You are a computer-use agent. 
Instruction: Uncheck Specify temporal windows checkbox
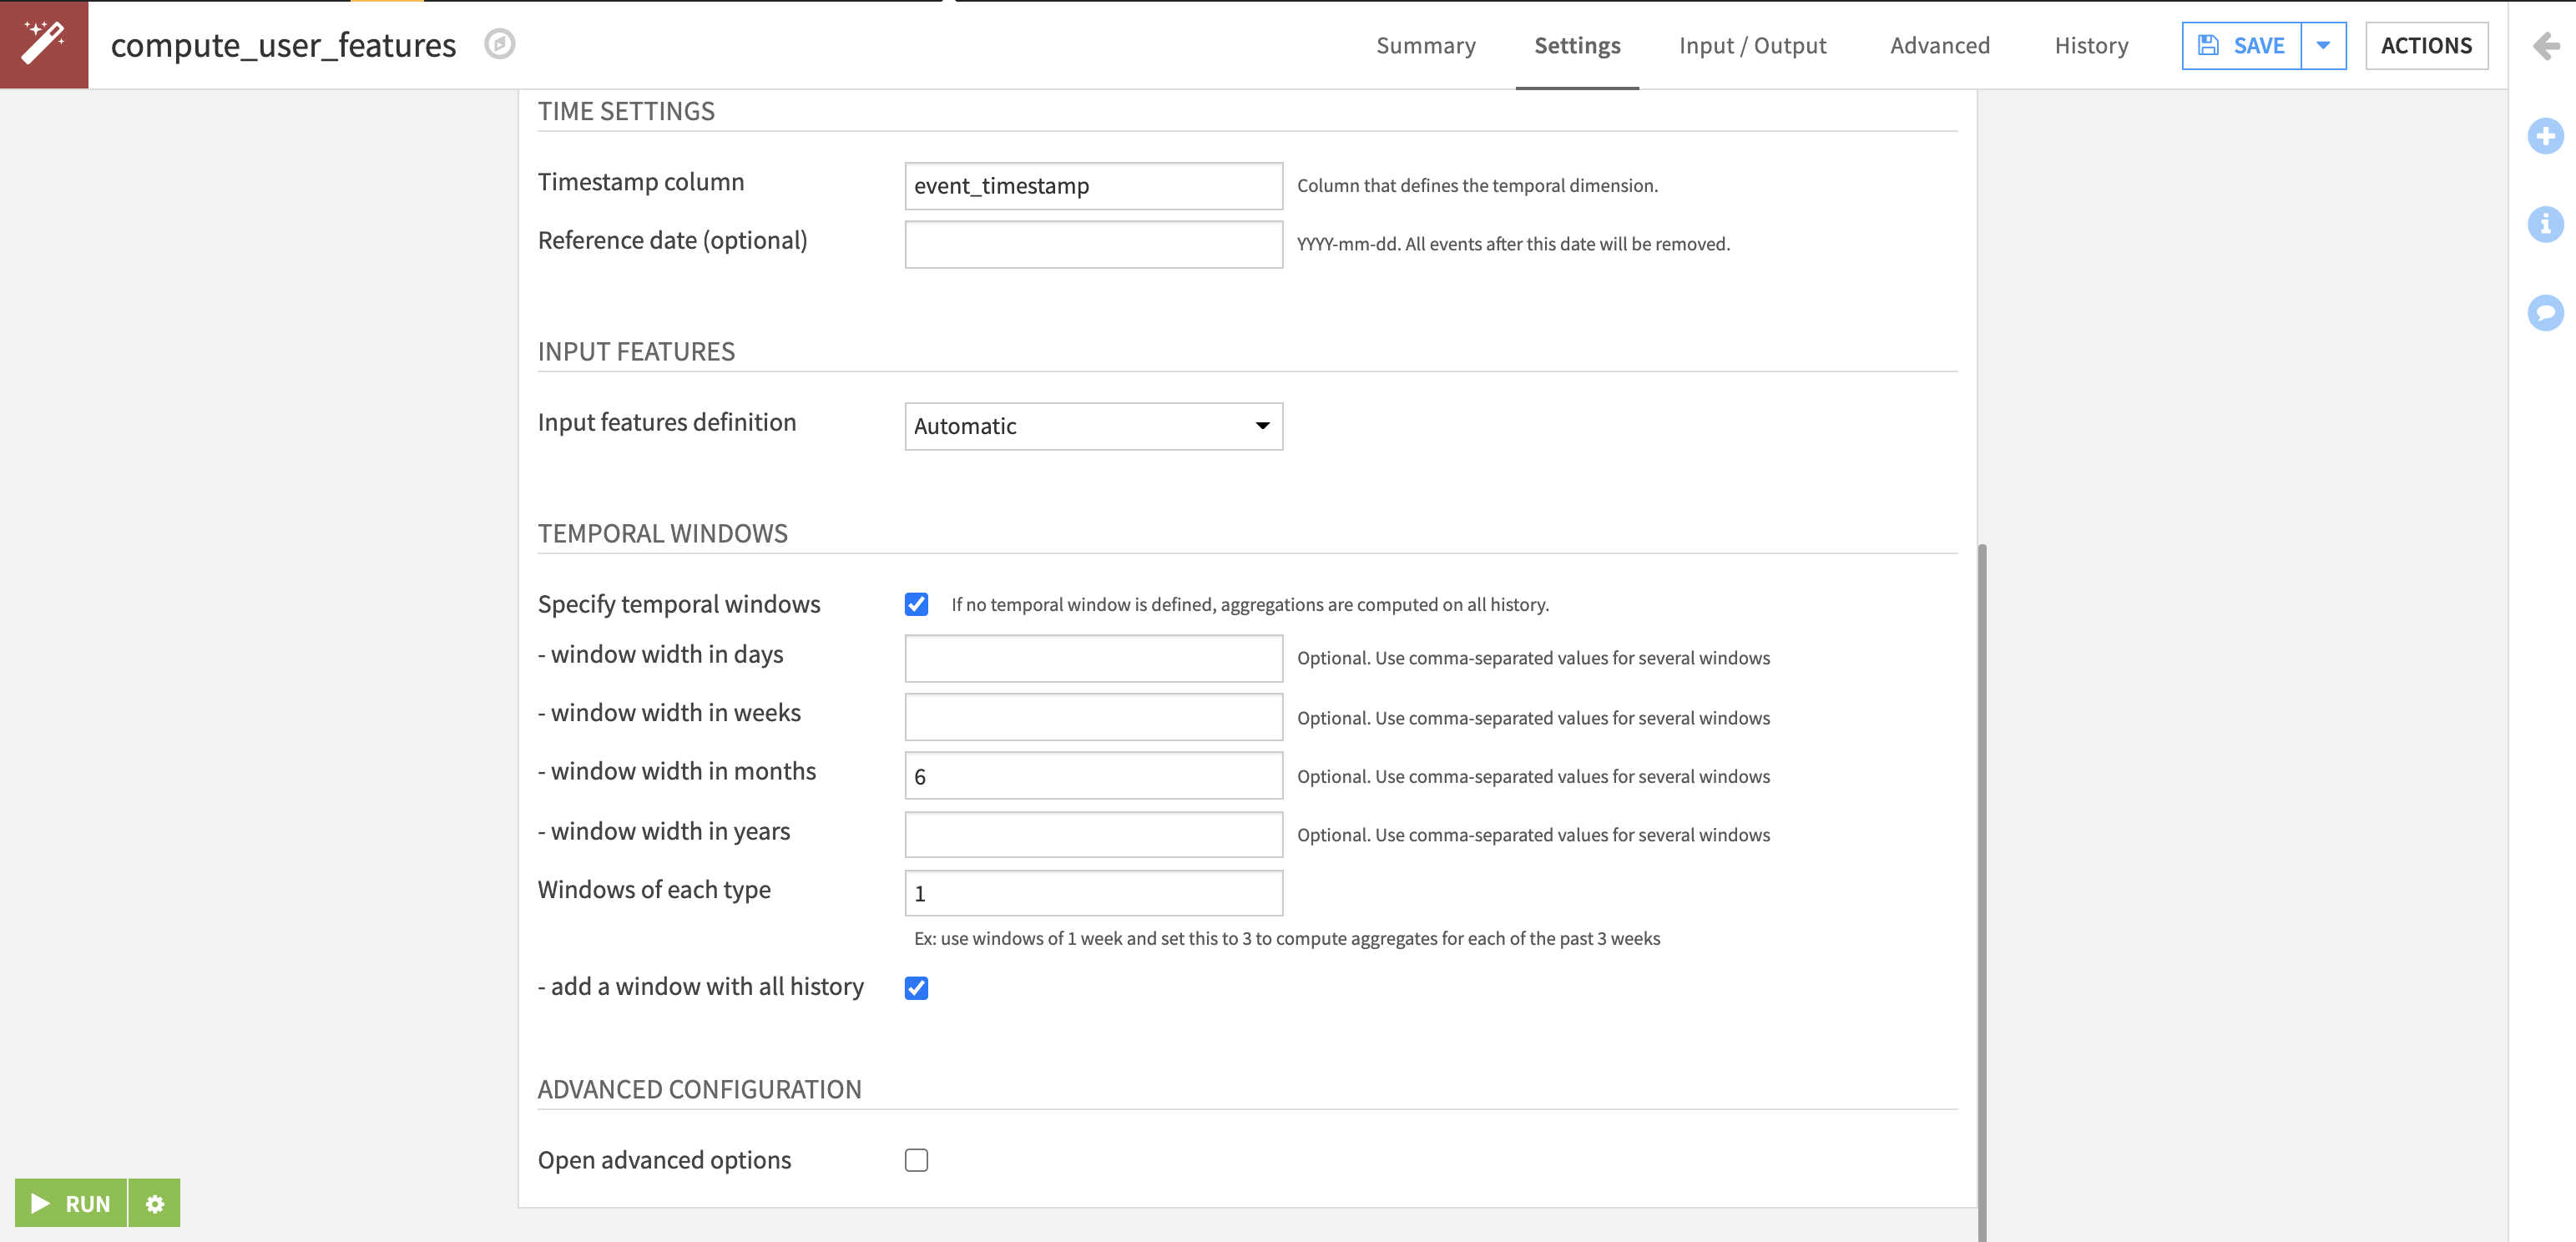pyautogui.click(x=916, y=604)
